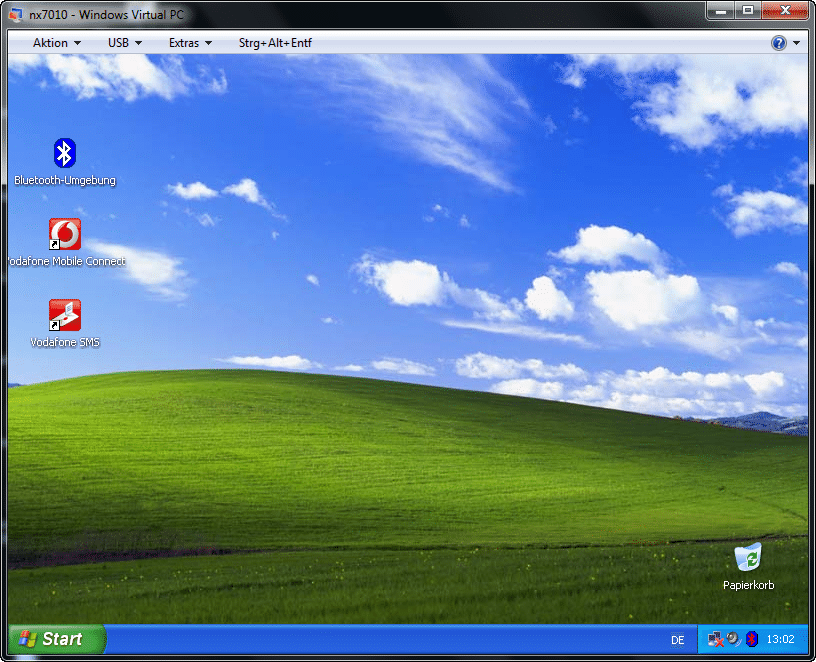Viewport: 816px width, 662px height.
Task: Click the DE language indicator
Action: 677,640
